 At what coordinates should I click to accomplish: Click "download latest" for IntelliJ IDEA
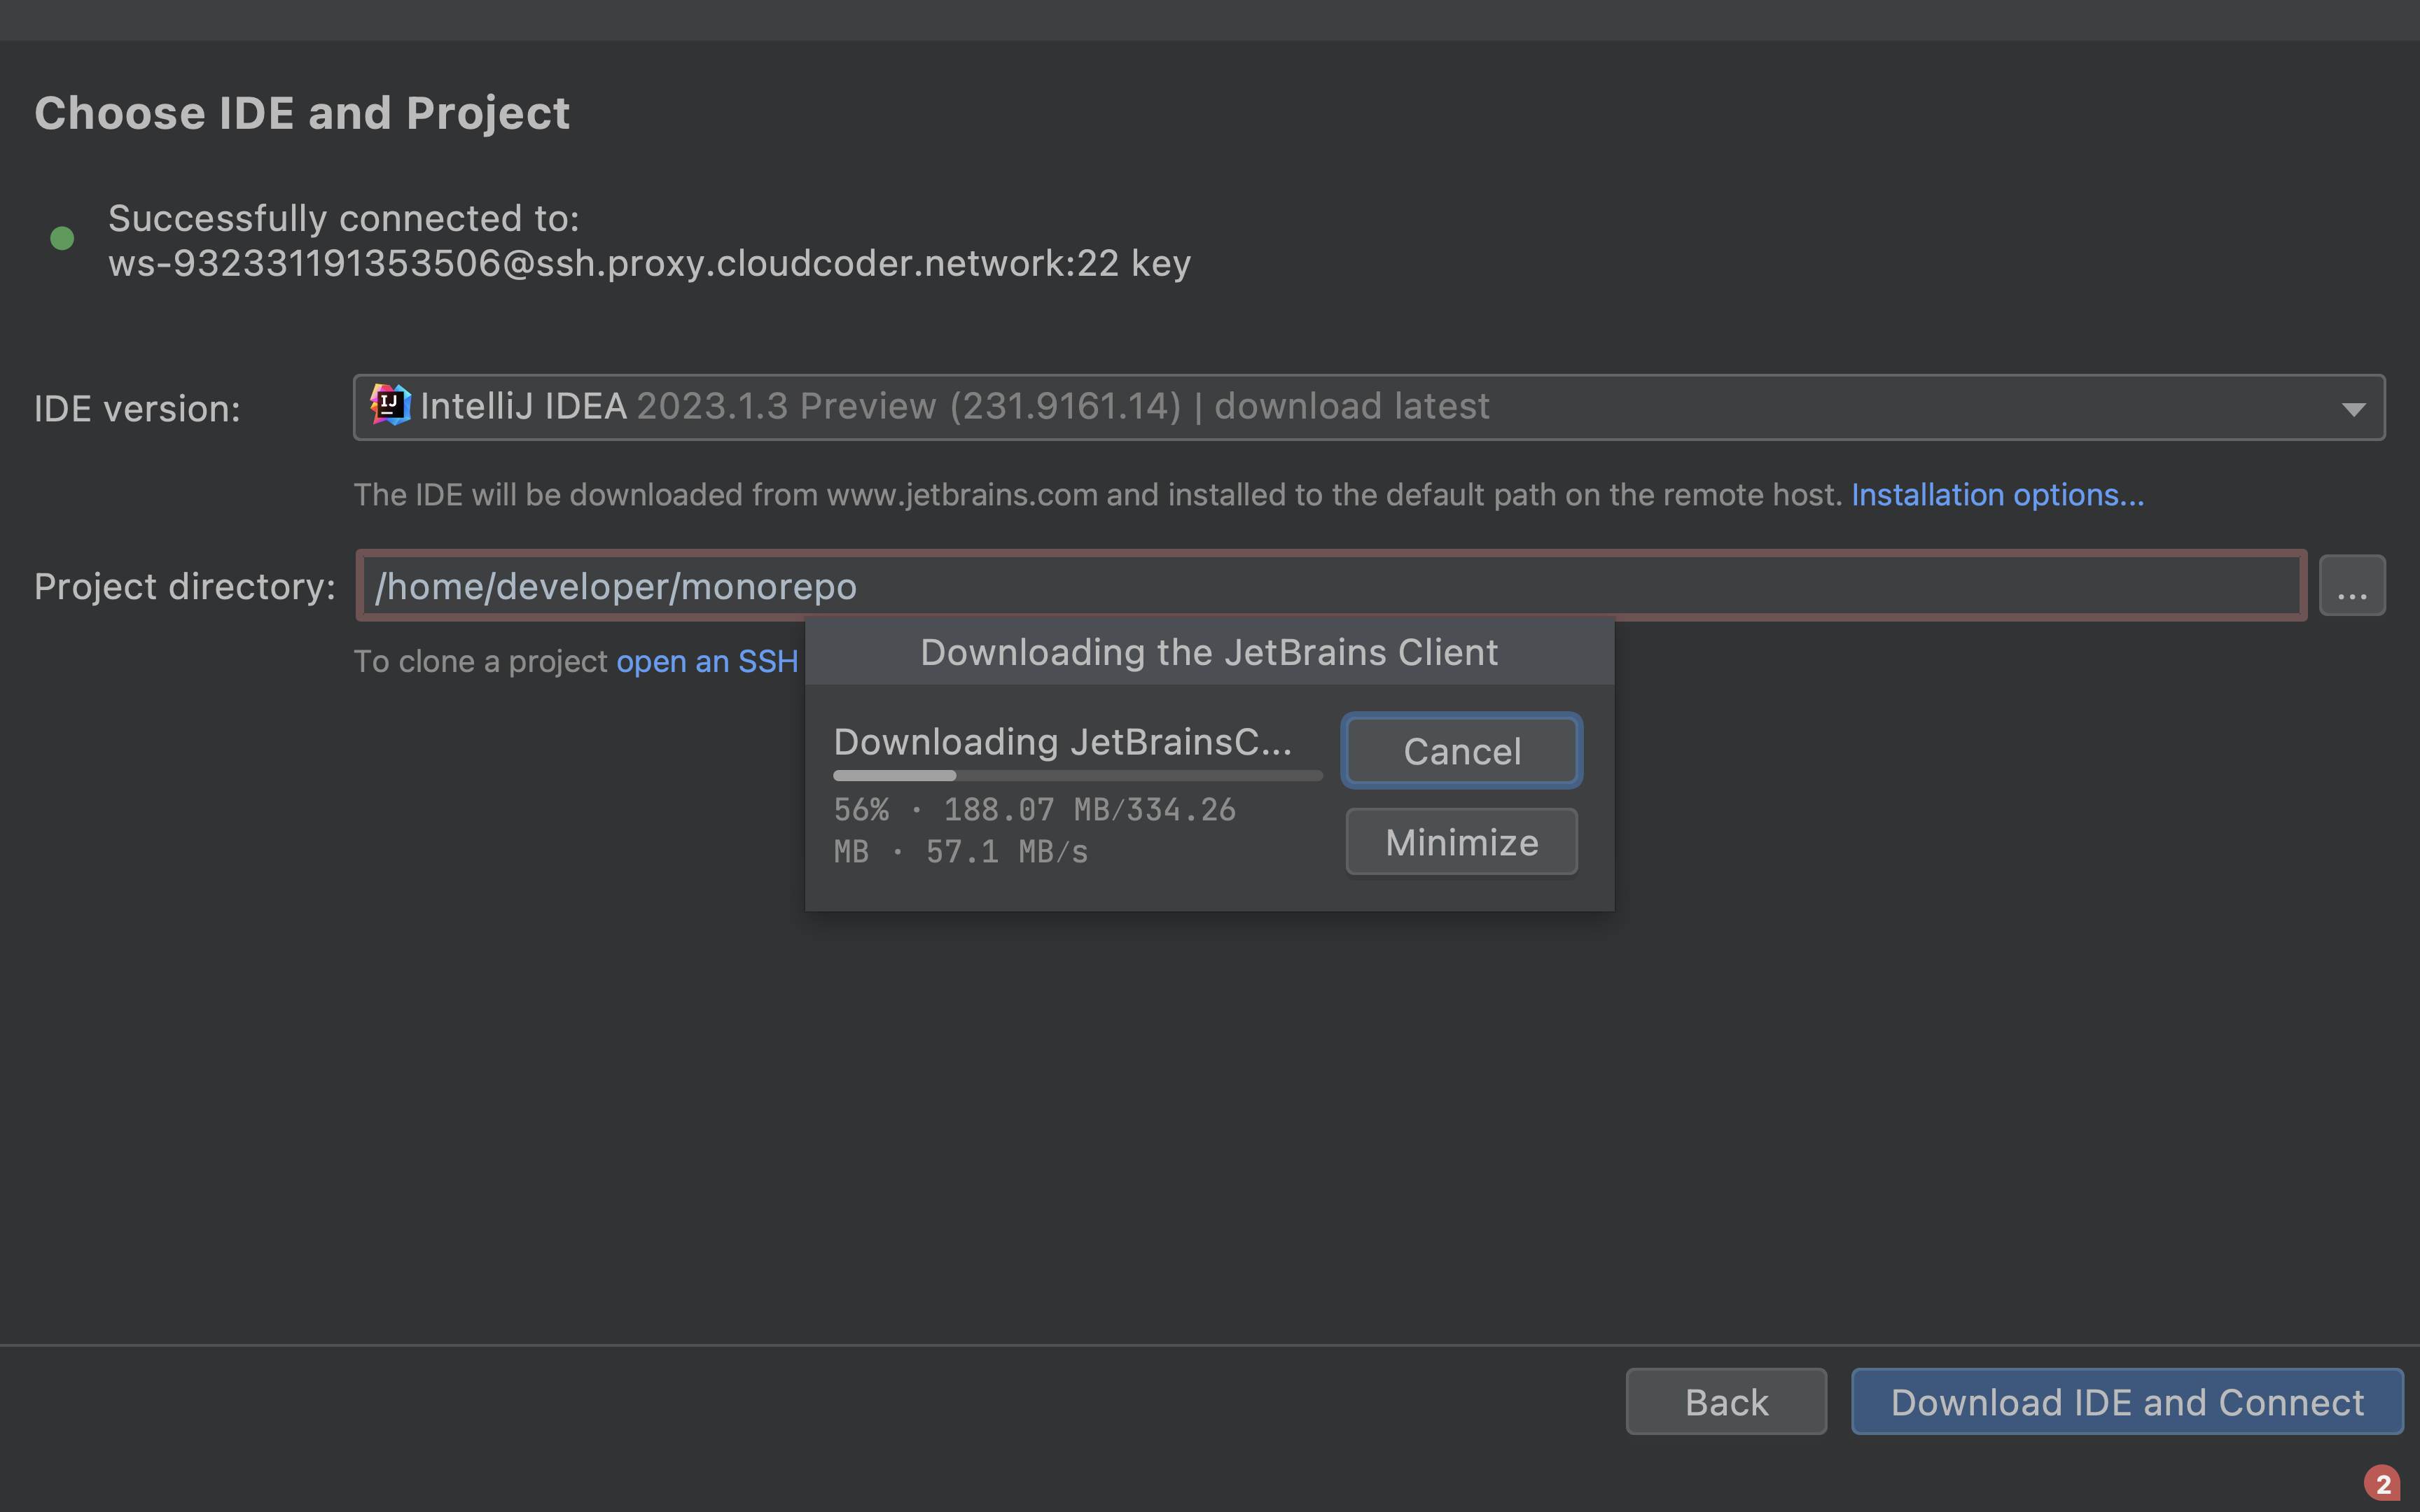coord(1350,406)
